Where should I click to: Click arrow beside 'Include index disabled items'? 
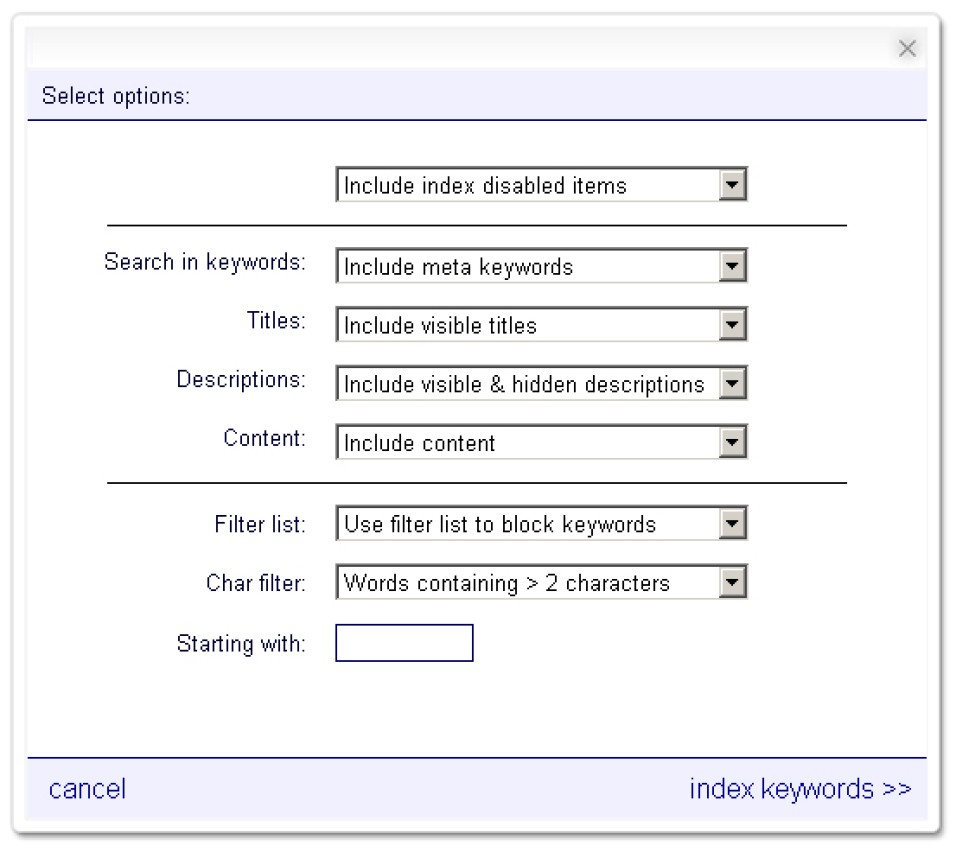(x=733, y=185)
